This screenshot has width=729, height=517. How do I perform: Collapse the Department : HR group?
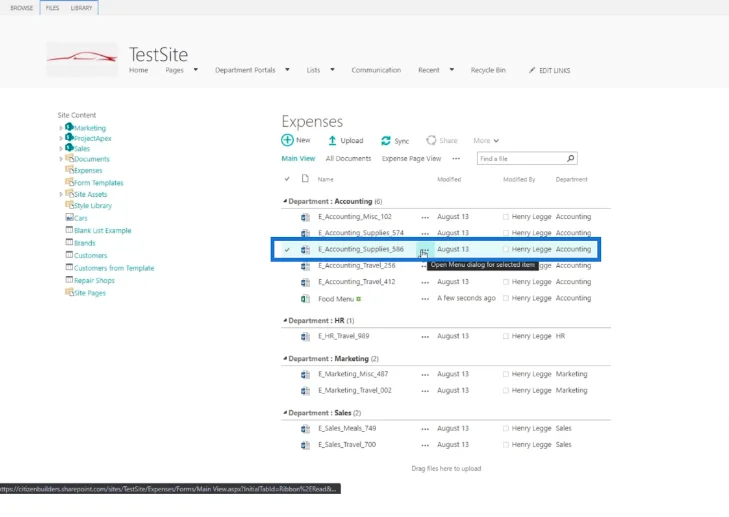click(285, 320)
